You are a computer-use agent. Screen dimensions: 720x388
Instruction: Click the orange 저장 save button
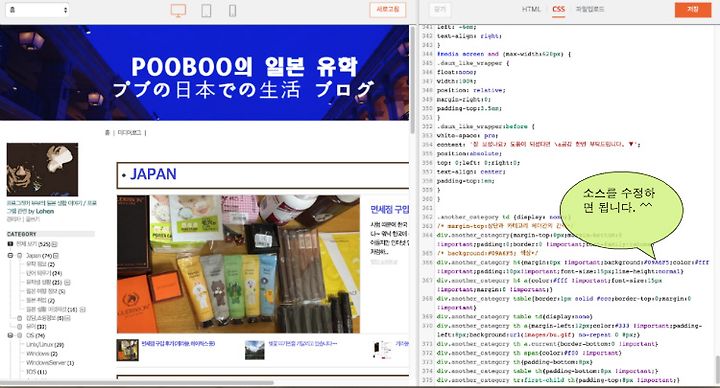[x=693, y=10]
